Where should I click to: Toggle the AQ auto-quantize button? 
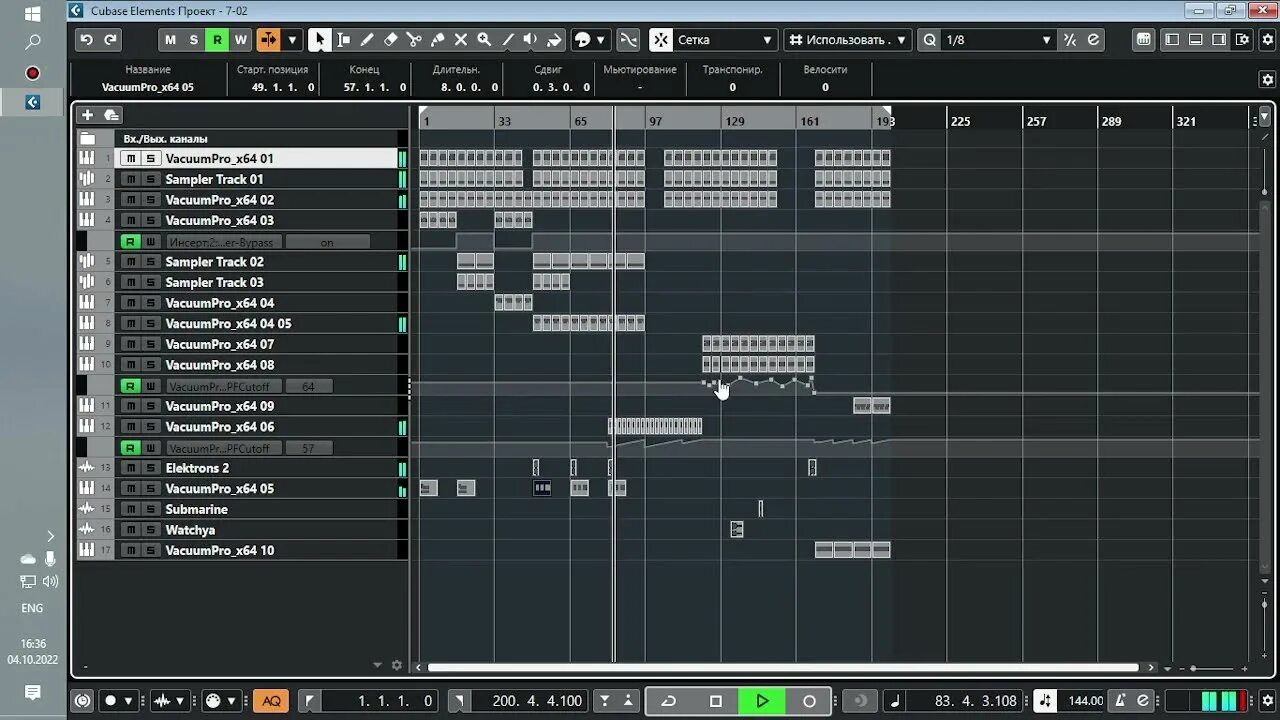[271, 701]
